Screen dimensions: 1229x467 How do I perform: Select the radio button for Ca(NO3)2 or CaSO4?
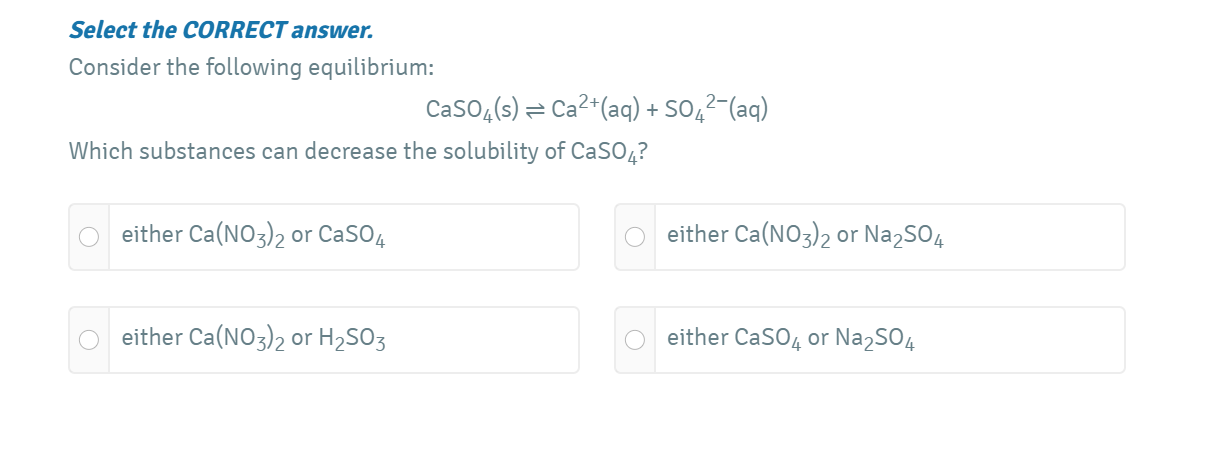[90, 237]
